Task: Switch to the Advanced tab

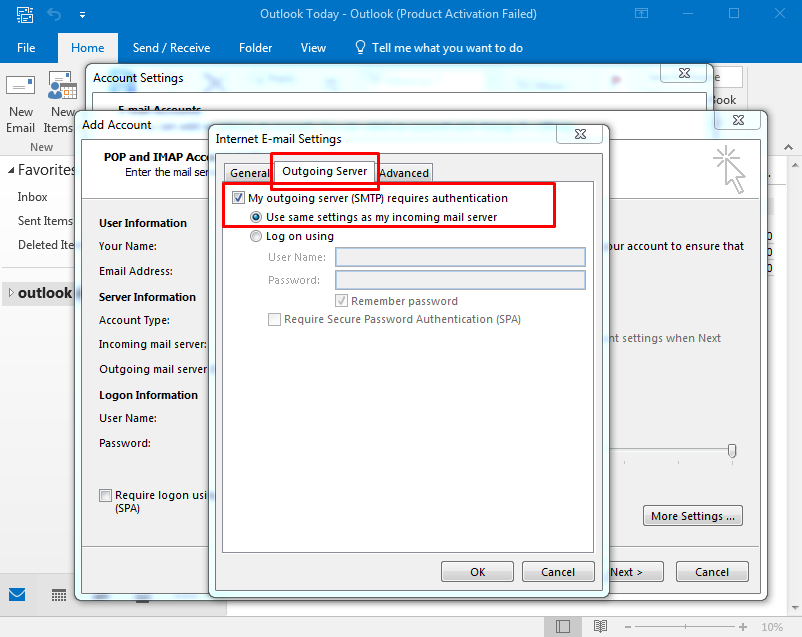Action: (404, 173)
